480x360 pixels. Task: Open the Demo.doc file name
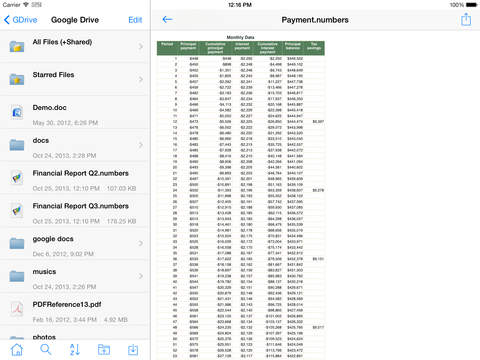[49, 108]
